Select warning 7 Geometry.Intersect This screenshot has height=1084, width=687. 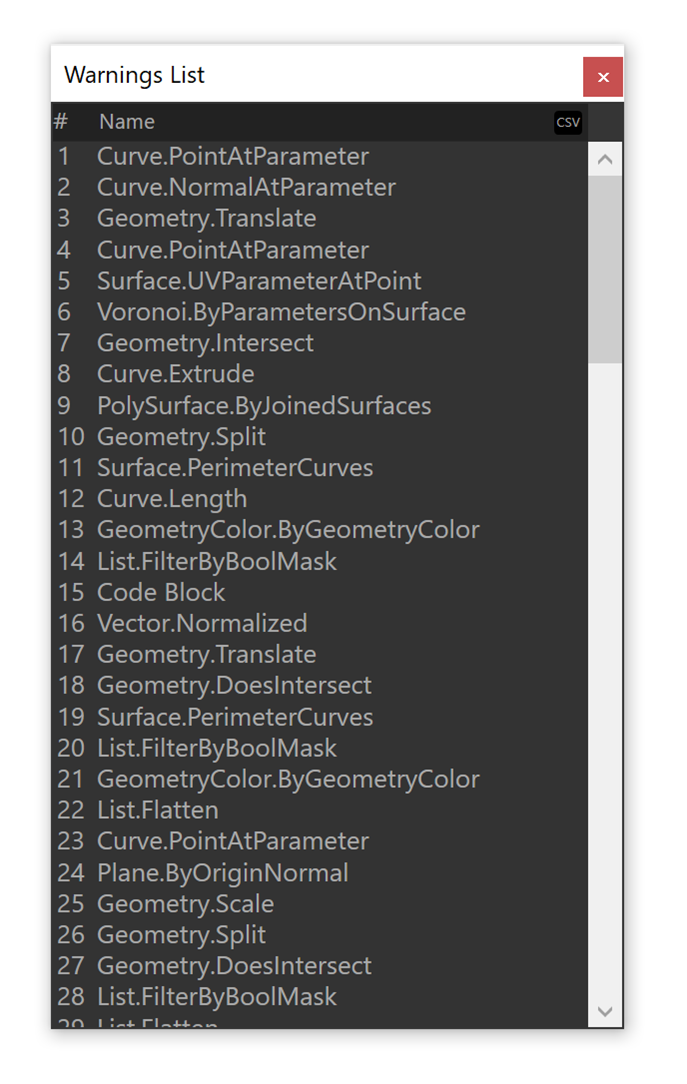[205, 343]
